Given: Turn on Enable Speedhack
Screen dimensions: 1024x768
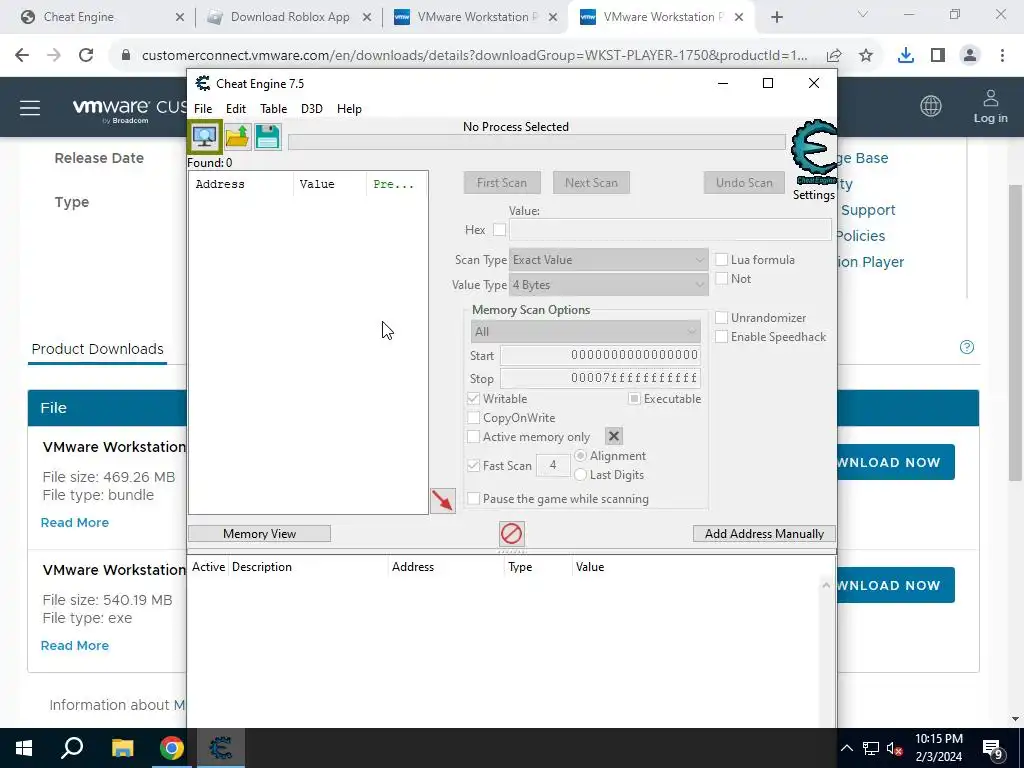Looking at the screenshot, I should click(722, 336).
